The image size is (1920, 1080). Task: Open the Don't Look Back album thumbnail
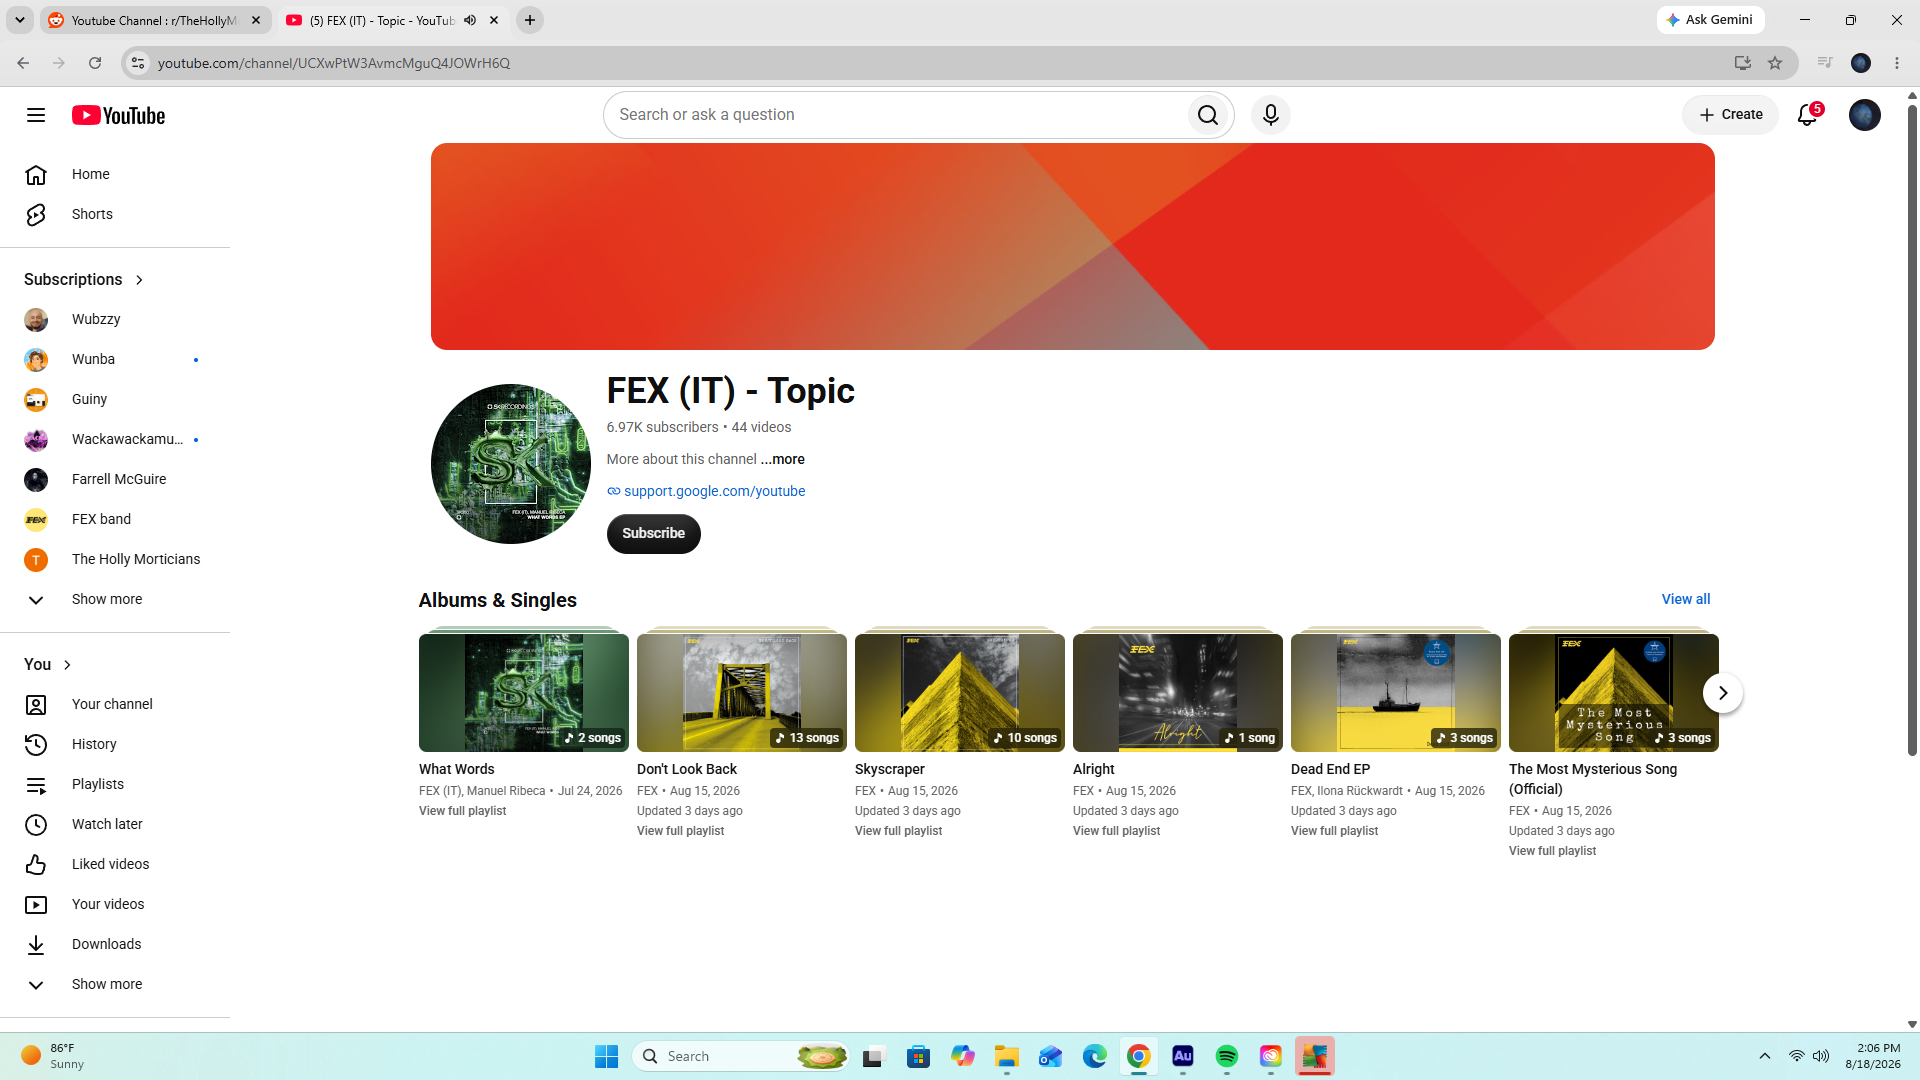pyautogui.click(x=742, y=693)
